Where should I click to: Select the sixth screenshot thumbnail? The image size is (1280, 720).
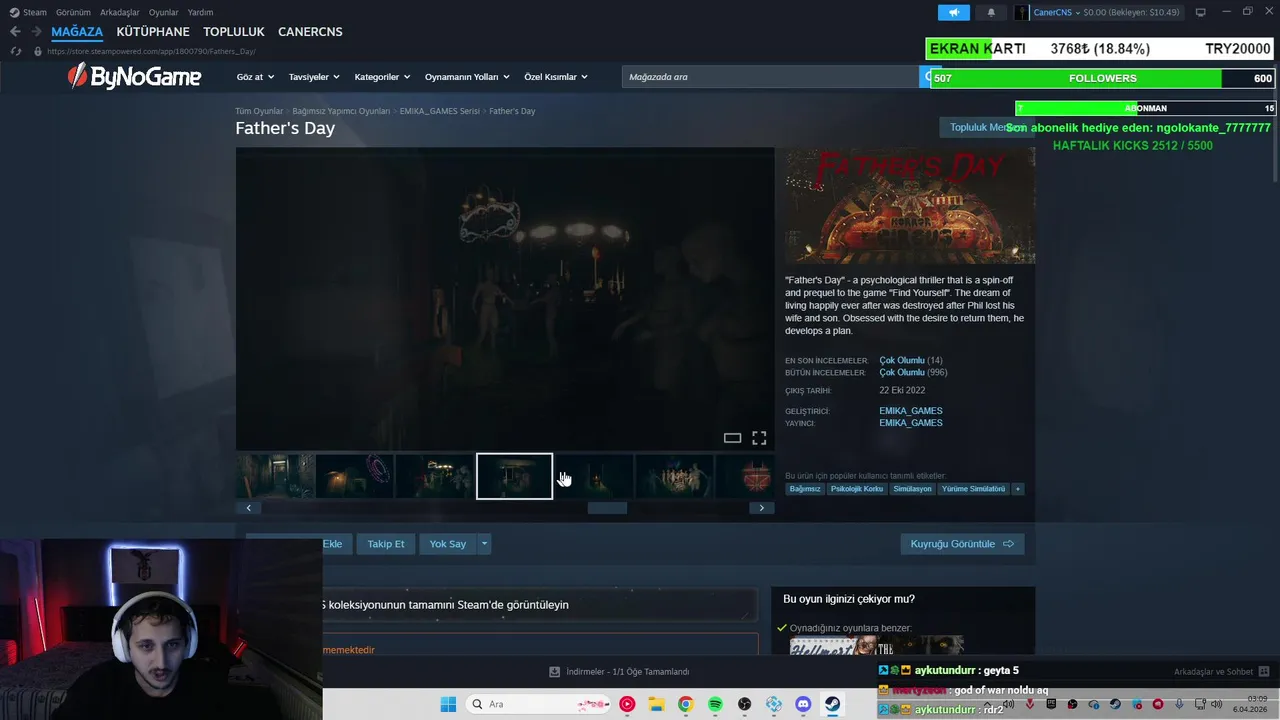(x=674, y=476)
